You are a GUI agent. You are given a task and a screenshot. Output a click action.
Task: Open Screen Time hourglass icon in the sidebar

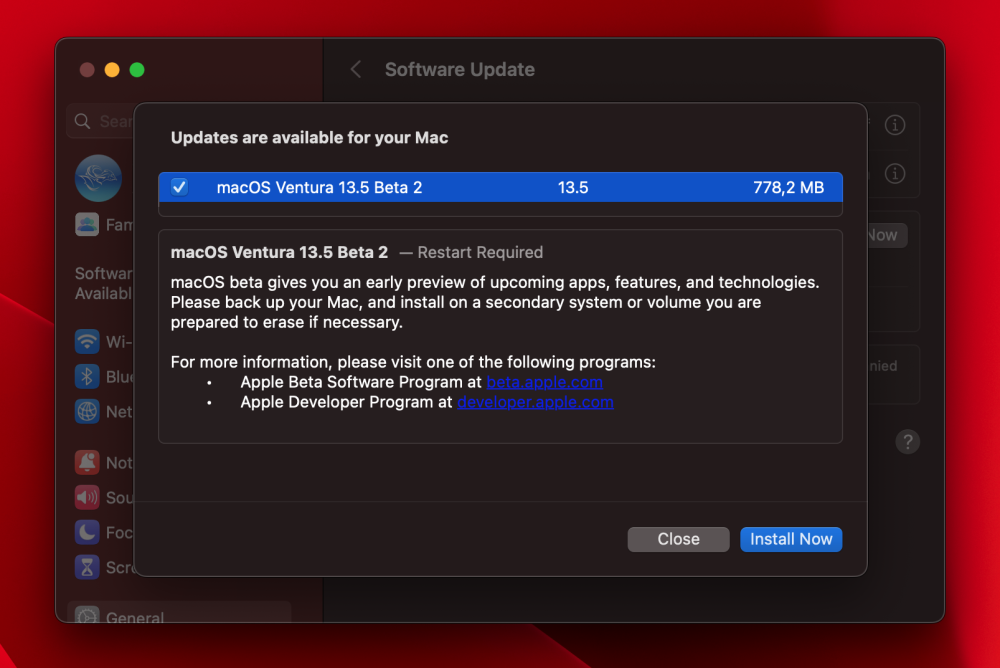pos(87,567)
